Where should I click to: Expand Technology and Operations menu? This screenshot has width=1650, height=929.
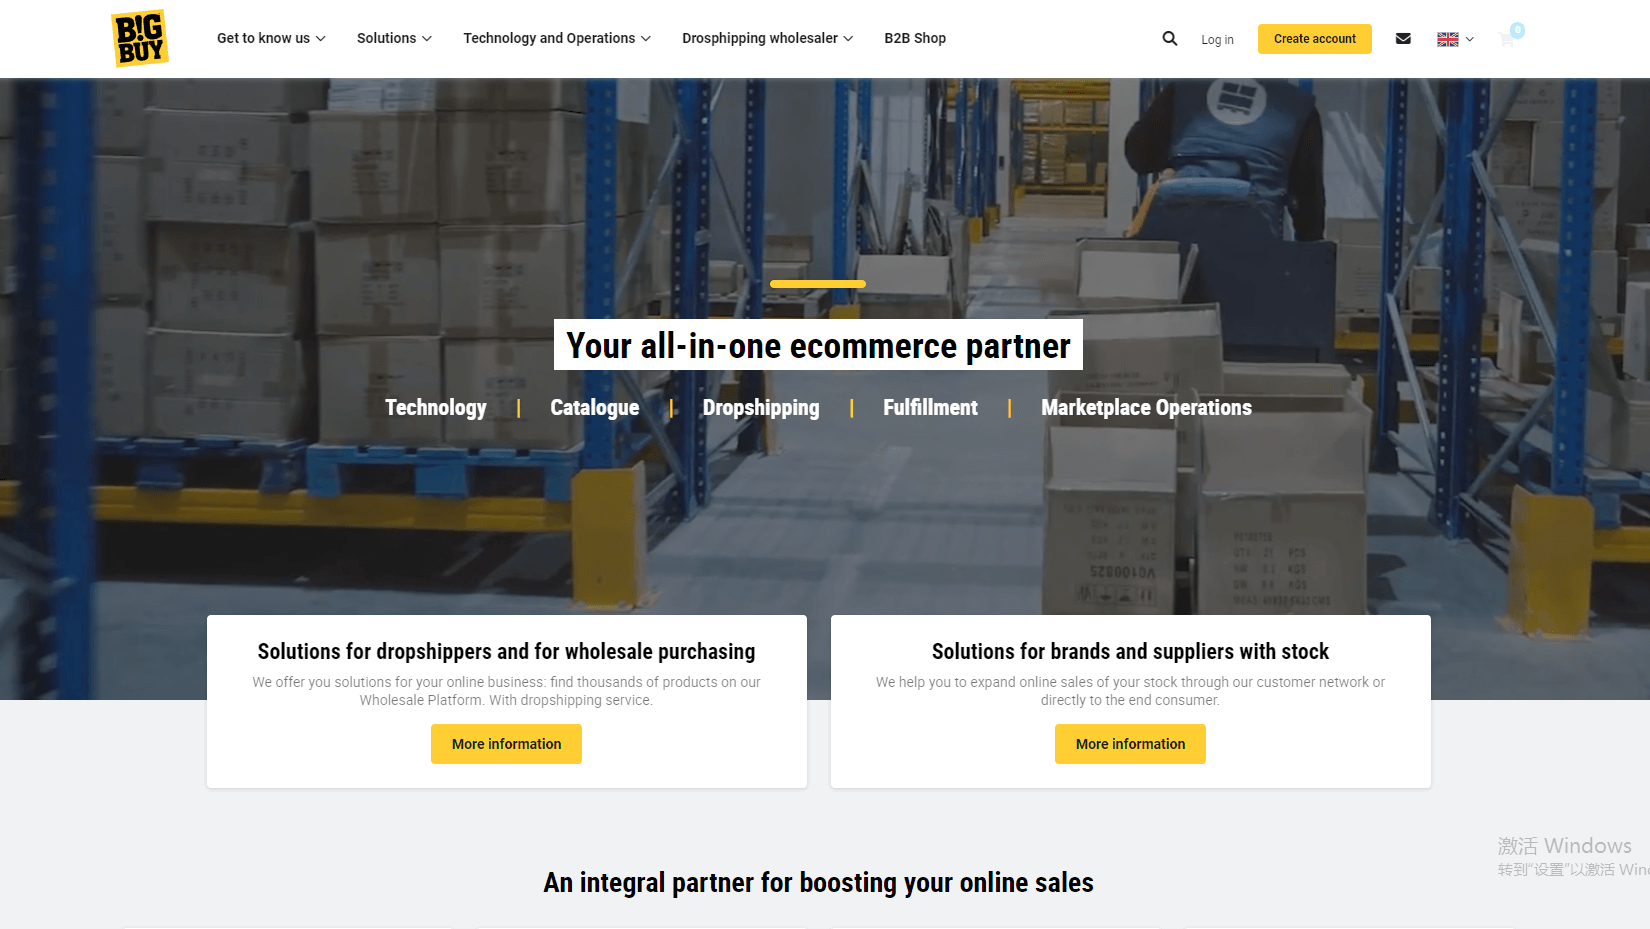(x=557, y=38)
